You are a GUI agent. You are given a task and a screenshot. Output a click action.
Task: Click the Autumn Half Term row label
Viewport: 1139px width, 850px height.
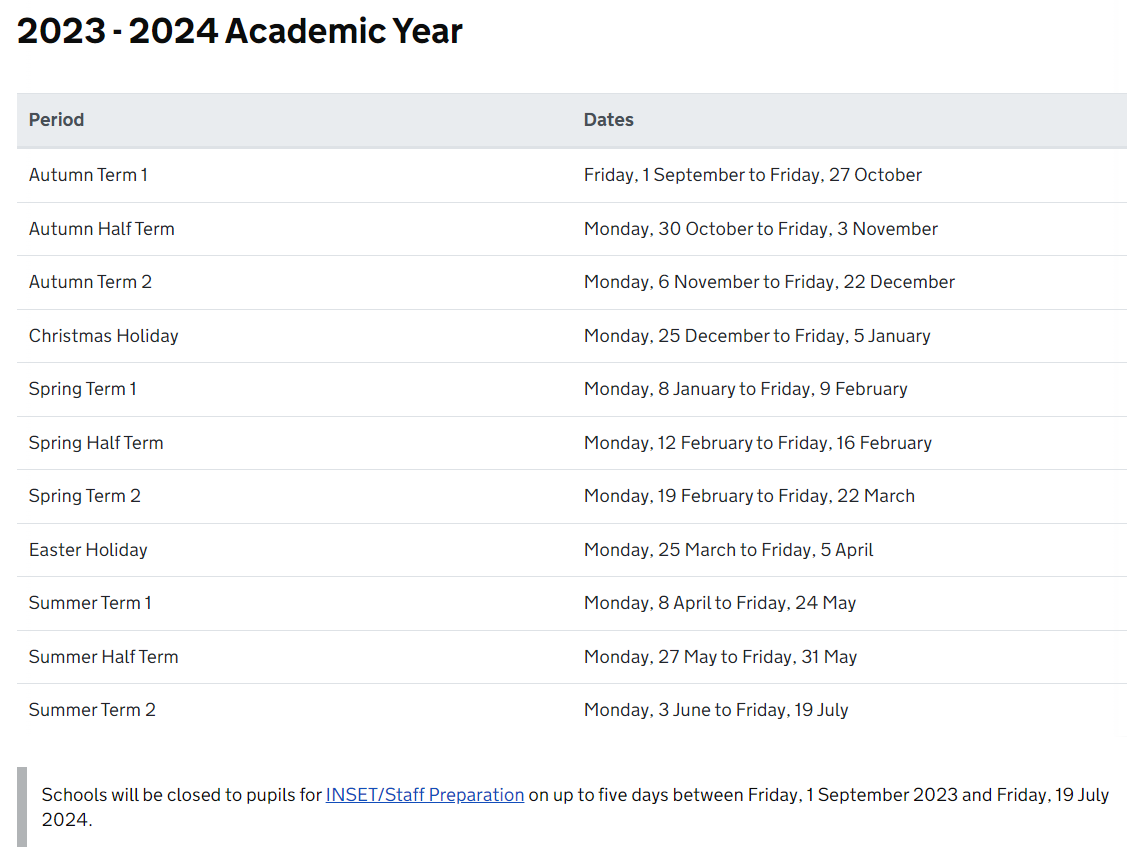pos(102,229)
